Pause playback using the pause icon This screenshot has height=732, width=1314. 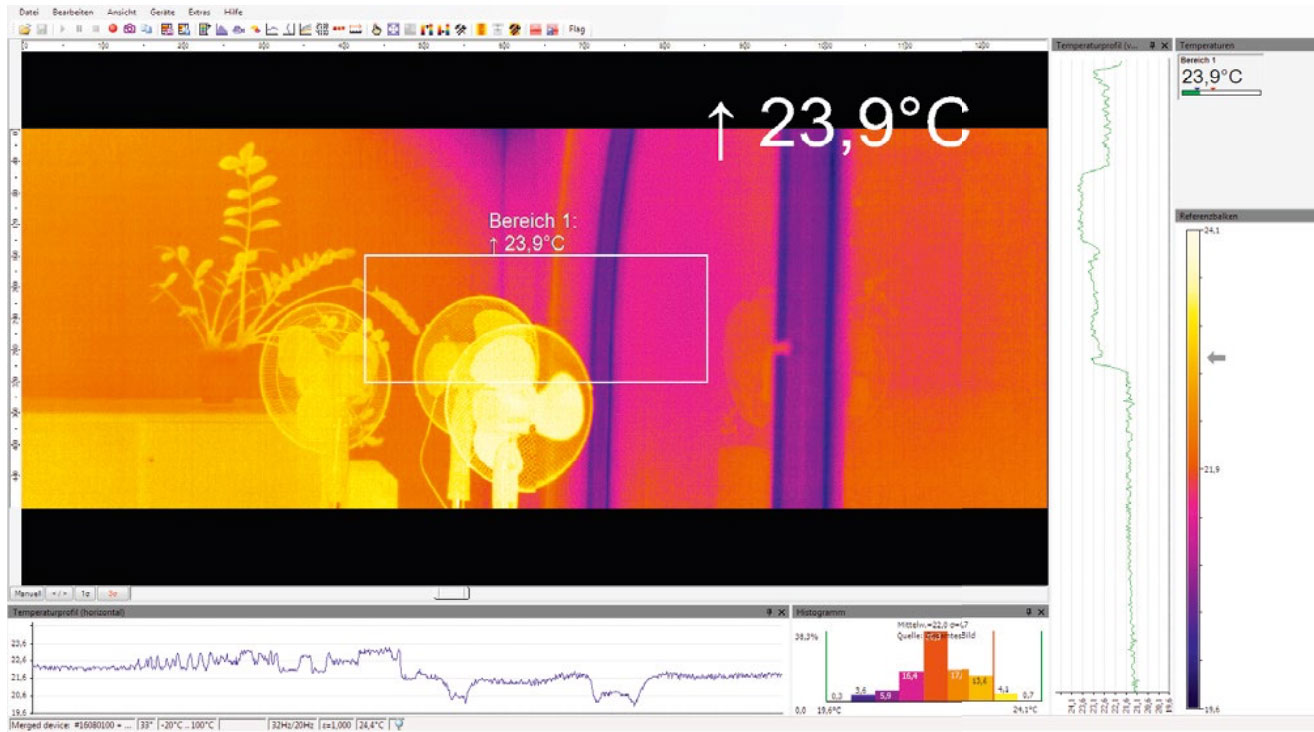(78, 31)
